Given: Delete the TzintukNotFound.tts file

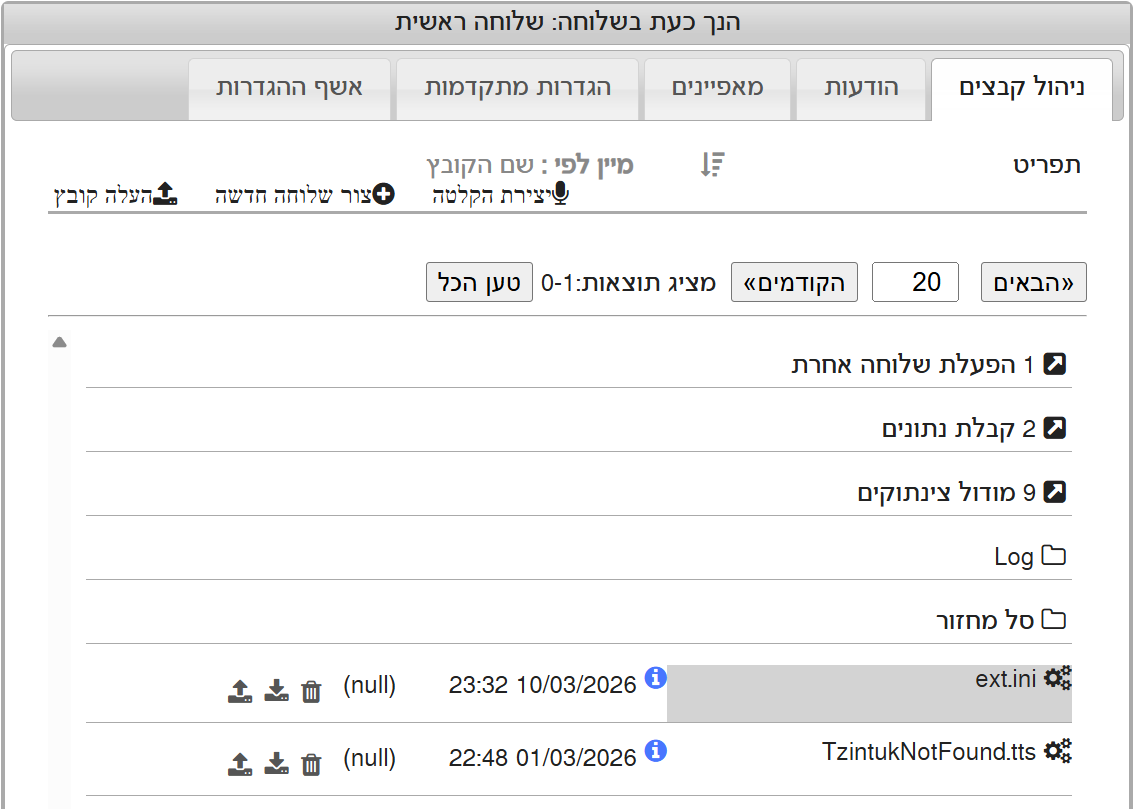Looking at the screenshot, I should pos(312,765).
